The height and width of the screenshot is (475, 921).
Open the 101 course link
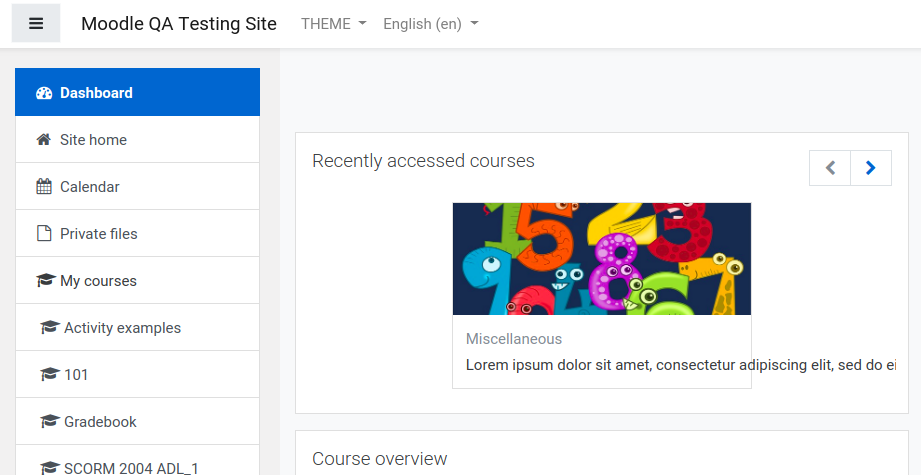(x=137, y=374)
